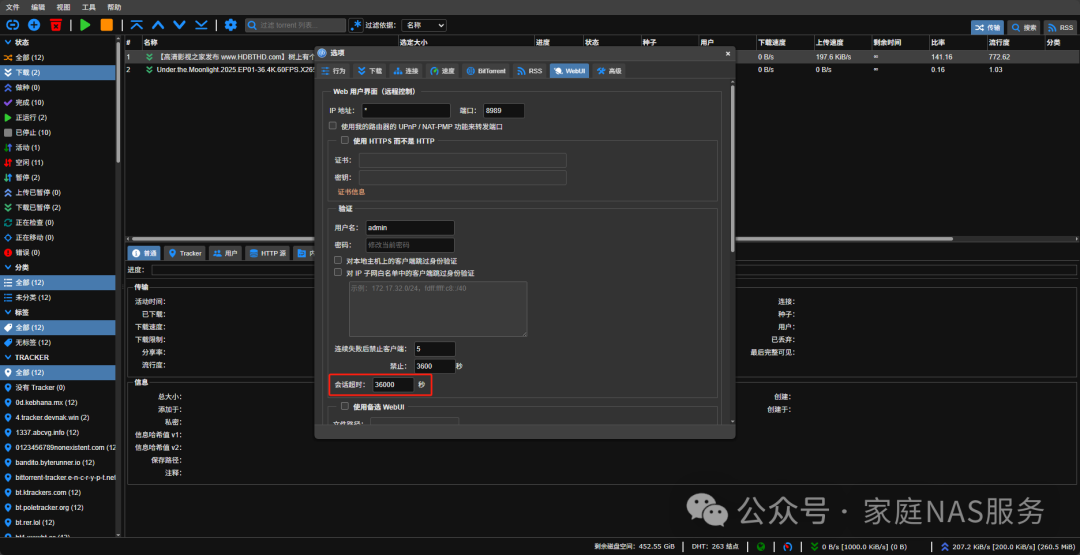Move torrent up in queue
This screenshot has height=555, width=1080.
158,25
